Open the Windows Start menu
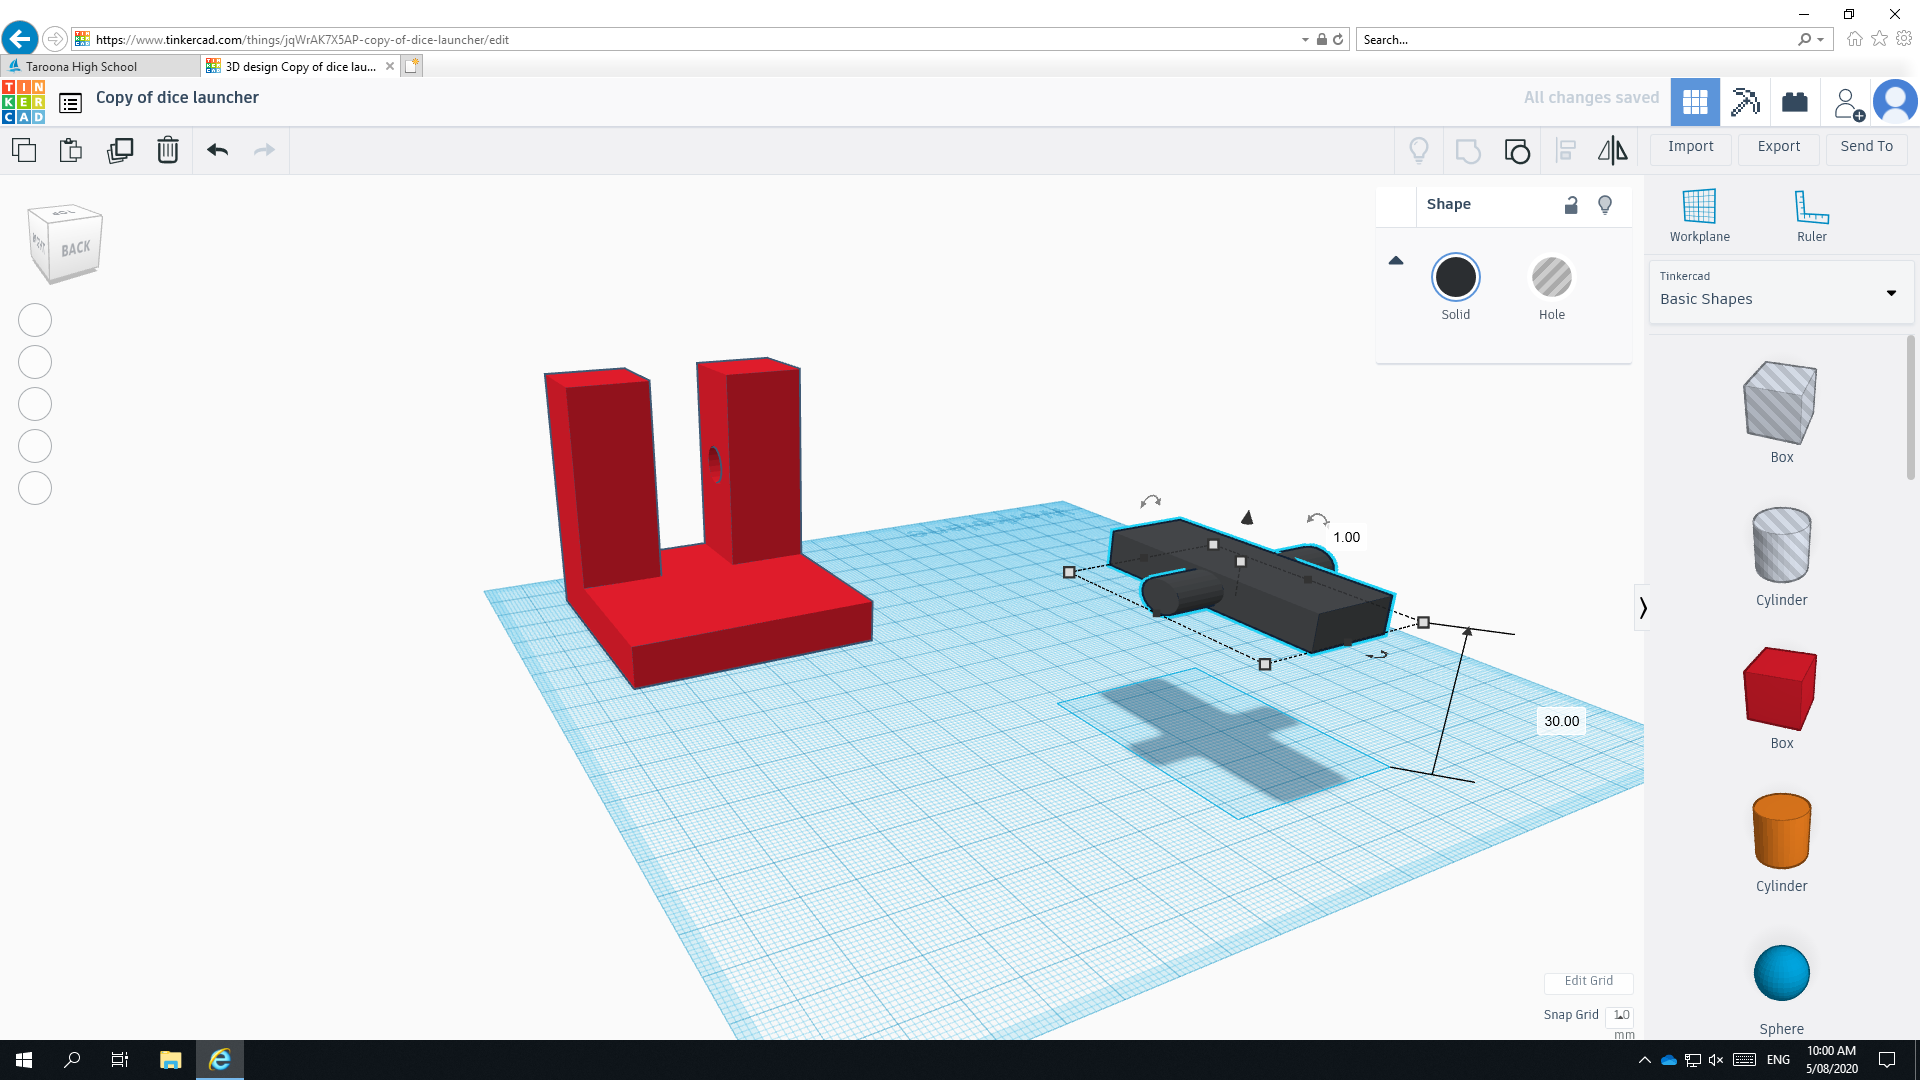This screenshot has width=1920, height=1080. (24, 1060)
